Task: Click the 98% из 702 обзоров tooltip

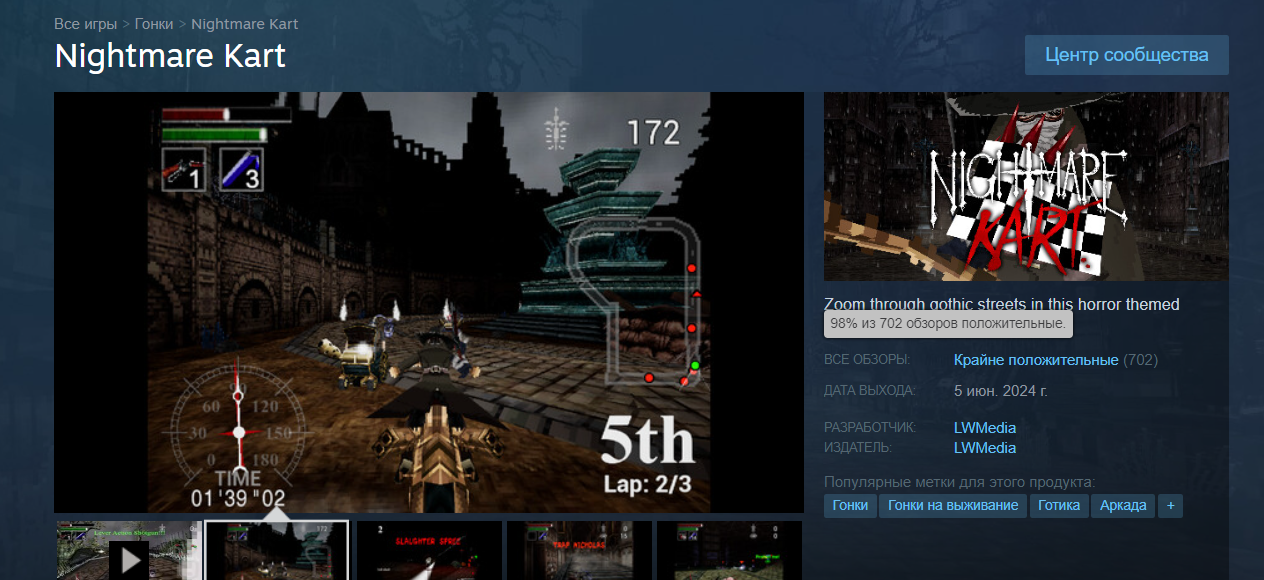Action: 948,324
